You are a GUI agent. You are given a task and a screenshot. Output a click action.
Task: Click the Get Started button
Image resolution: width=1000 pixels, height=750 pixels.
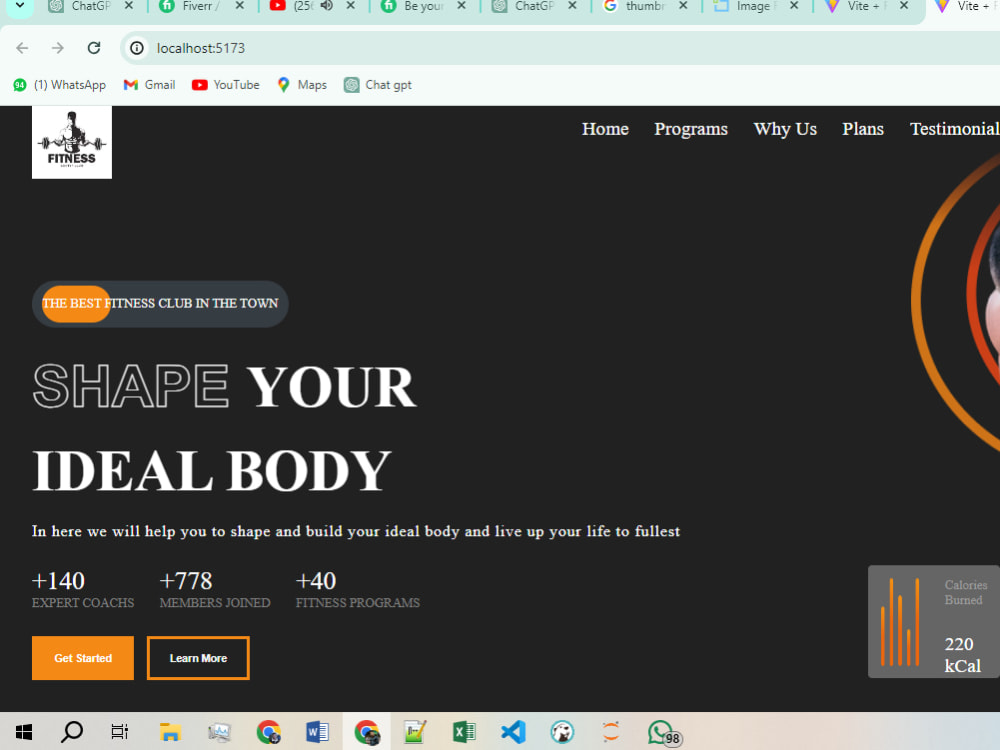coord(83,658)
